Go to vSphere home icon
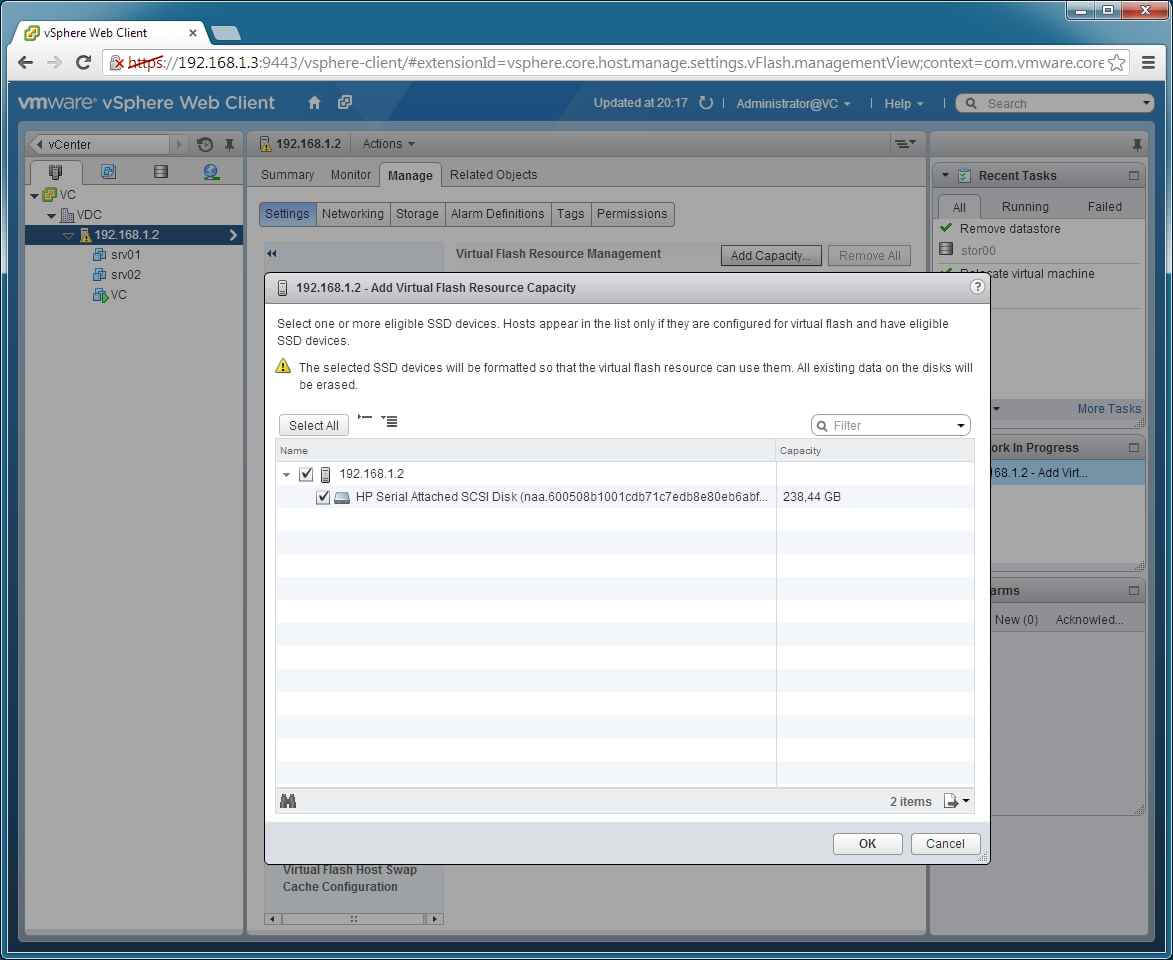This screenshot has height=960, width=1173. pyautogui.click(x=314, y=103)
